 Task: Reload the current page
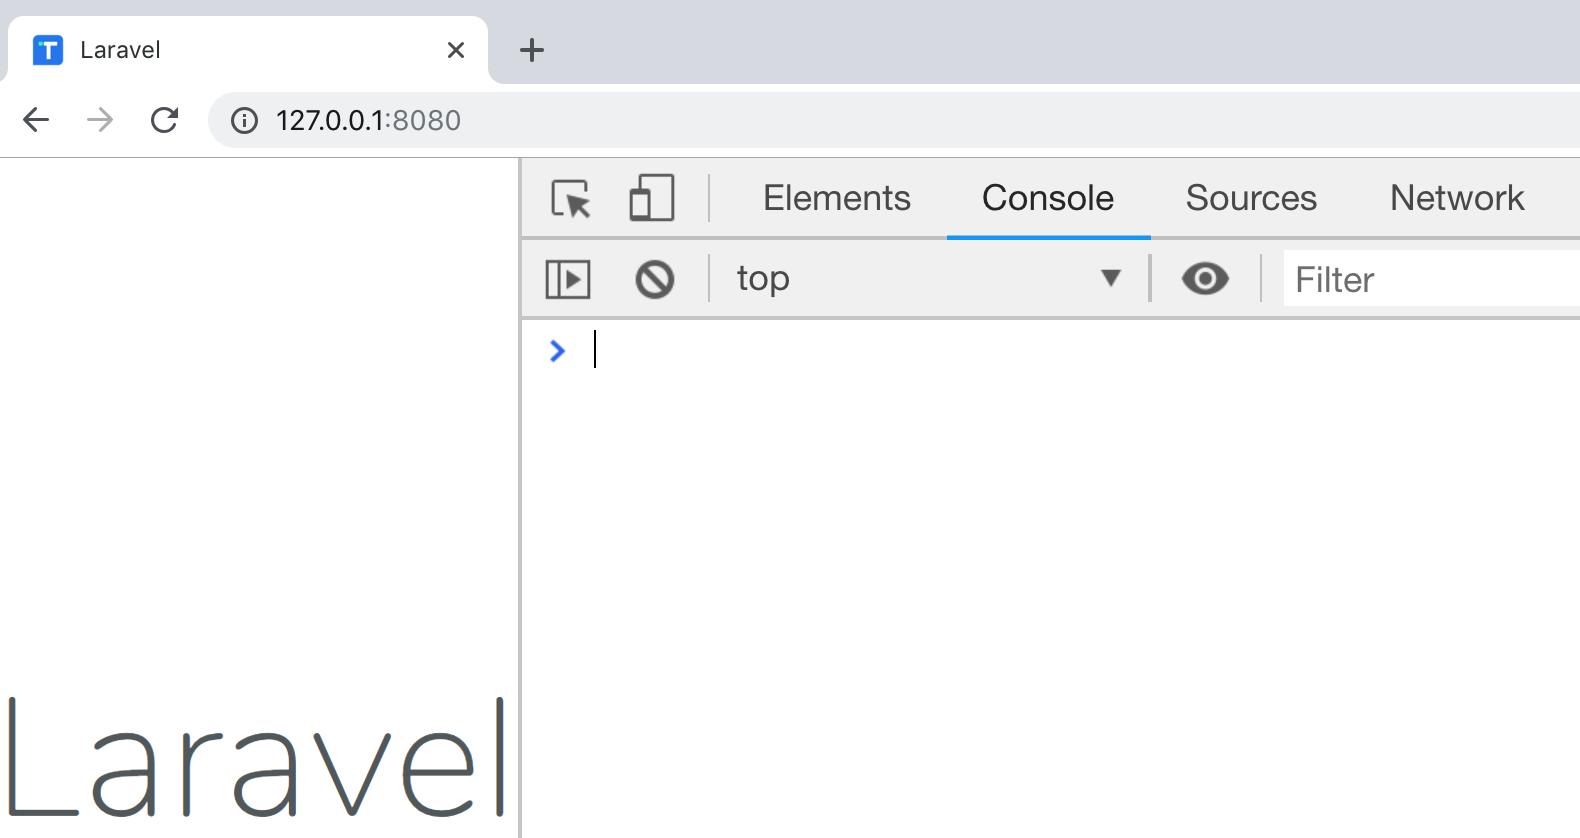tap(164, 120)
